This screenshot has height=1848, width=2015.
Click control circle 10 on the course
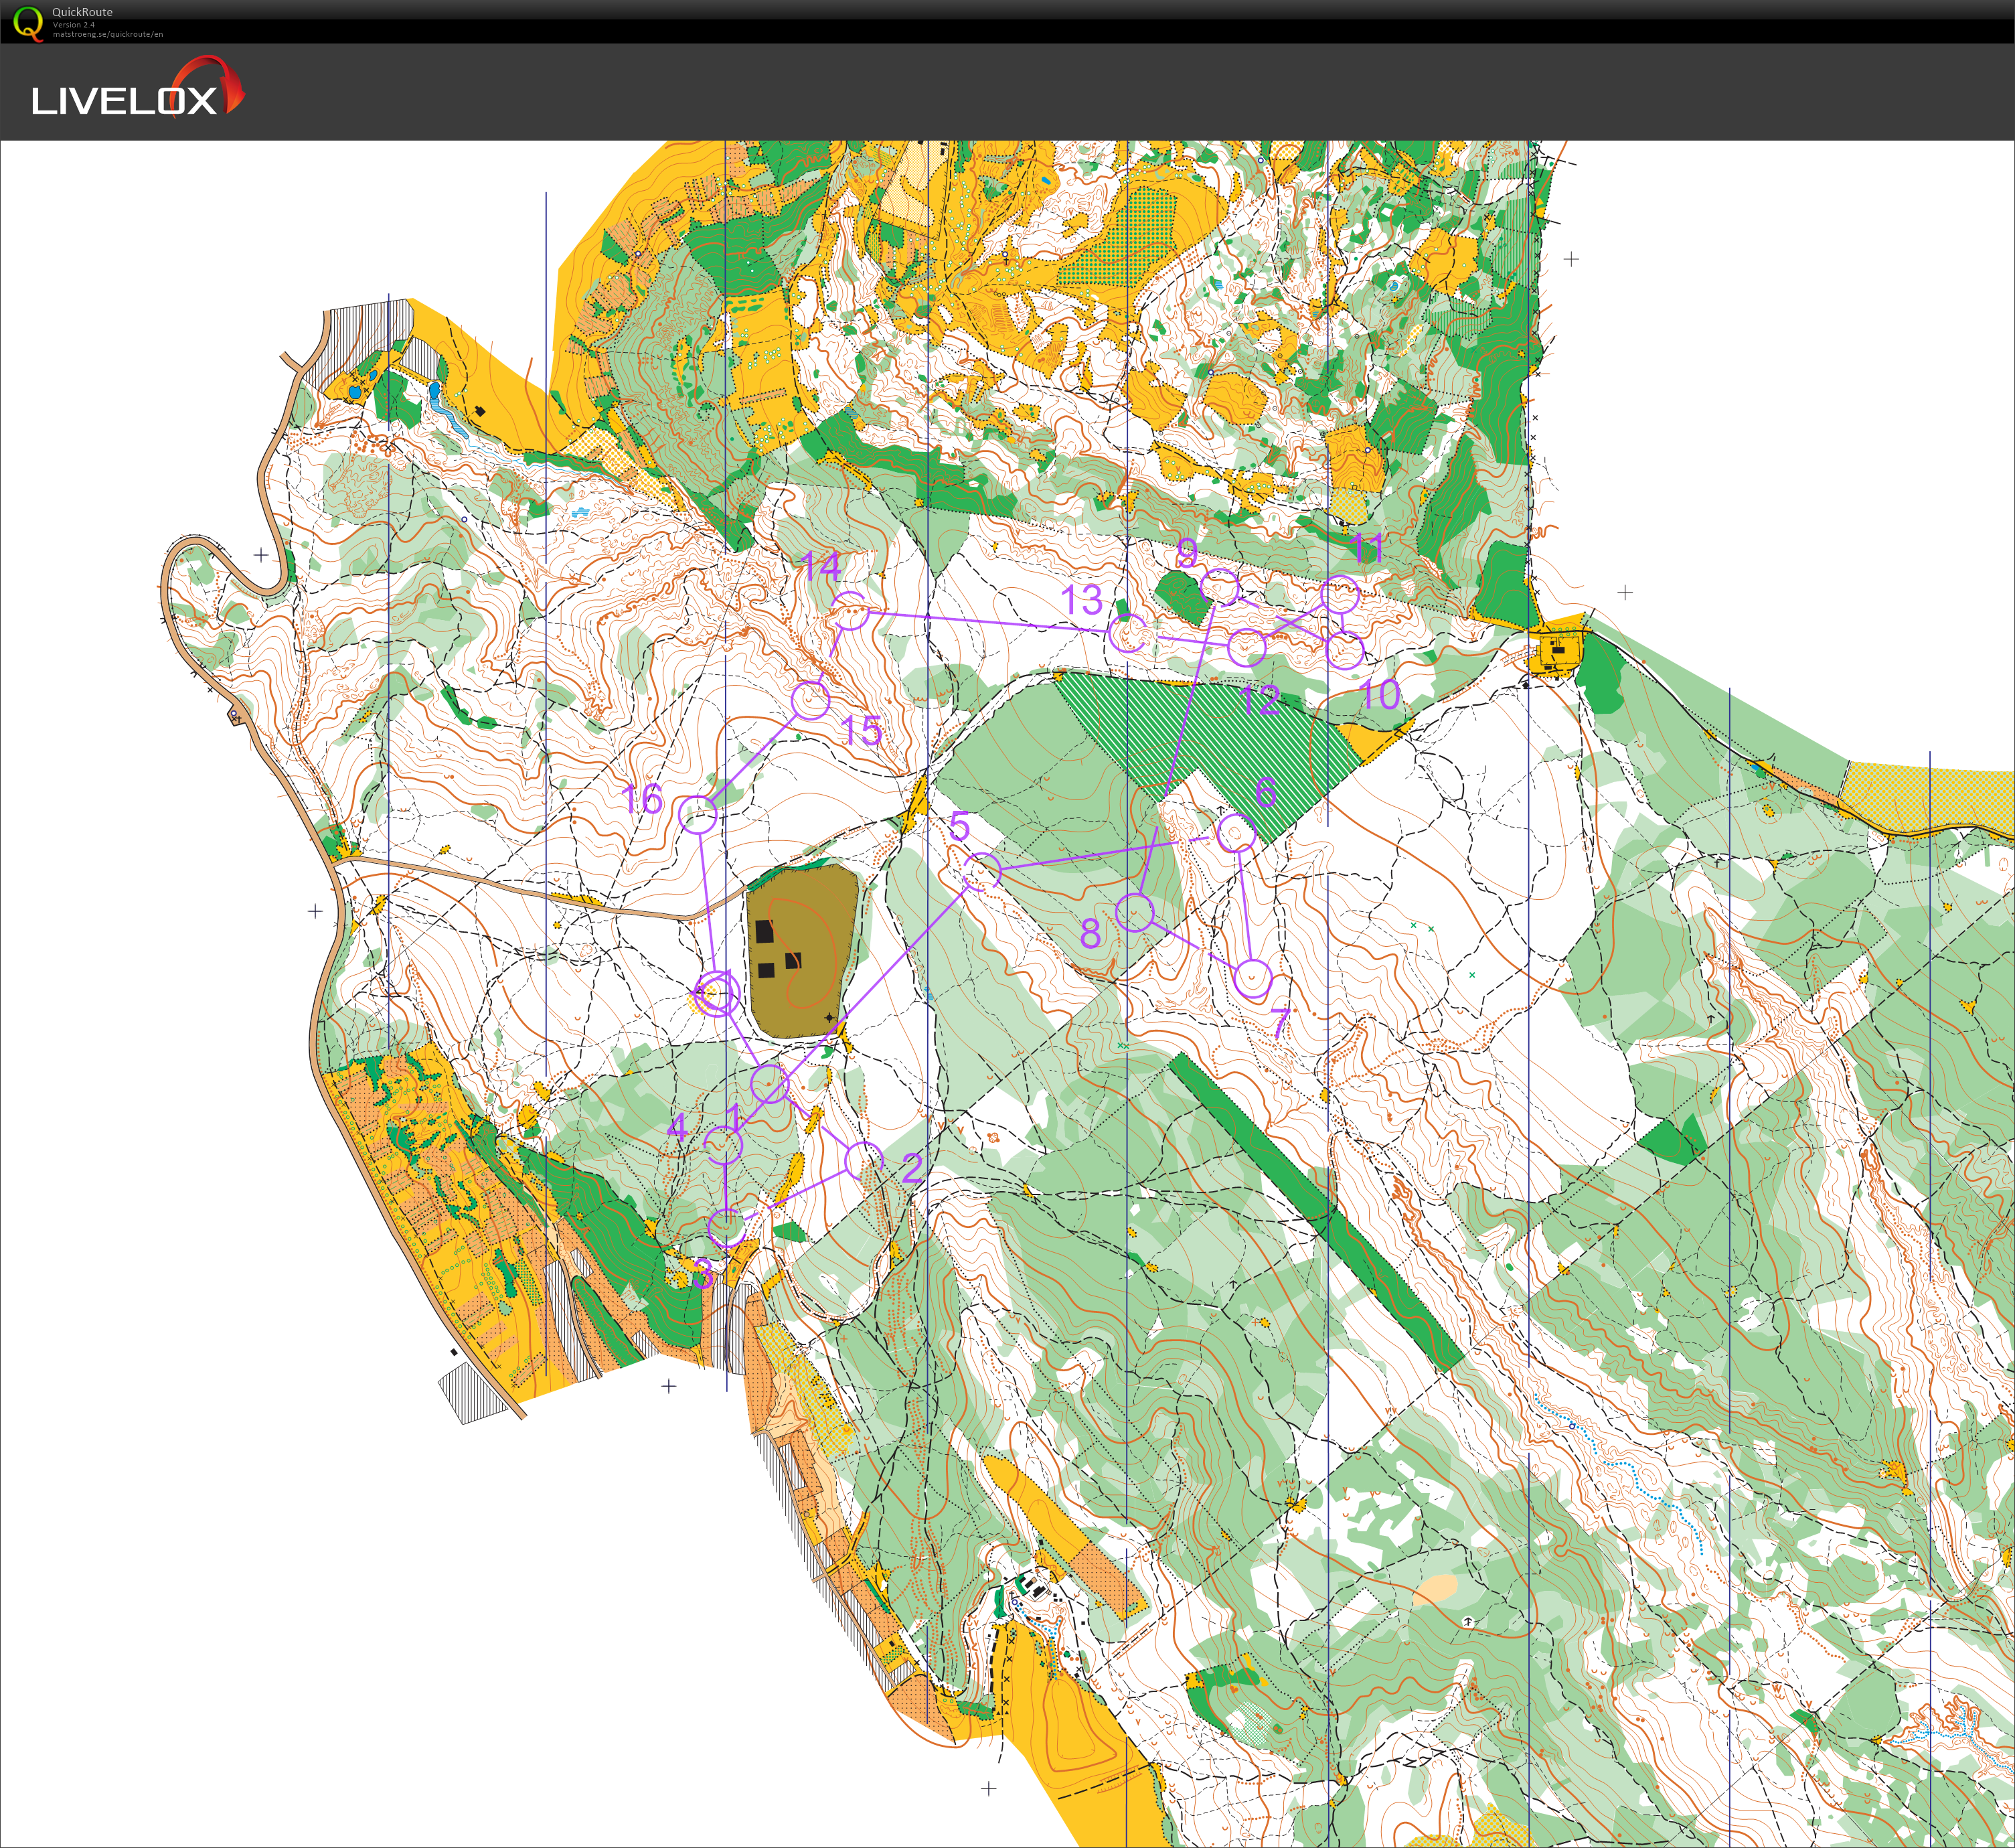pyautogui.click(x=1345, y=651)
